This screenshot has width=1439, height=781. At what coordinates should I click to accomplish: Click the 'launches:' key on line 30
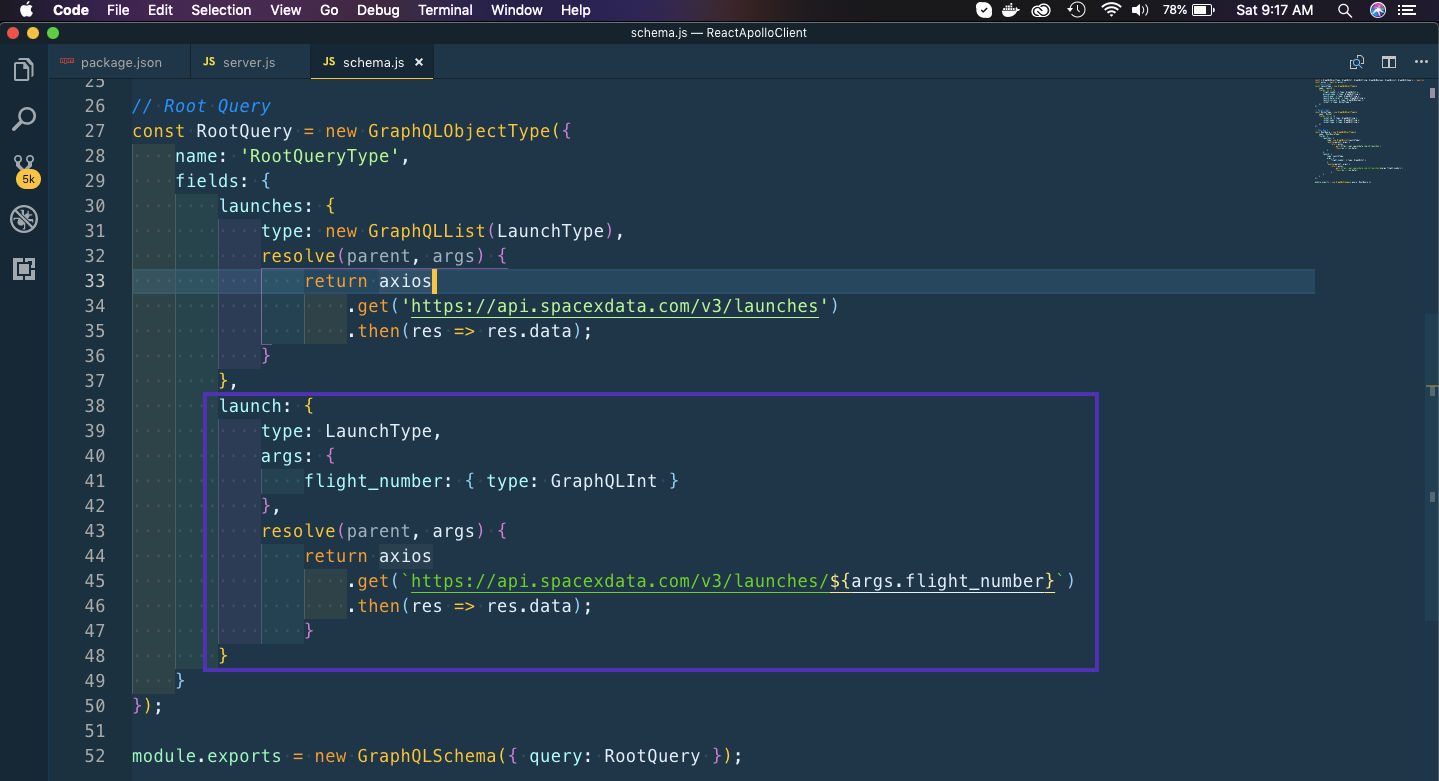[x=266, y=206]
